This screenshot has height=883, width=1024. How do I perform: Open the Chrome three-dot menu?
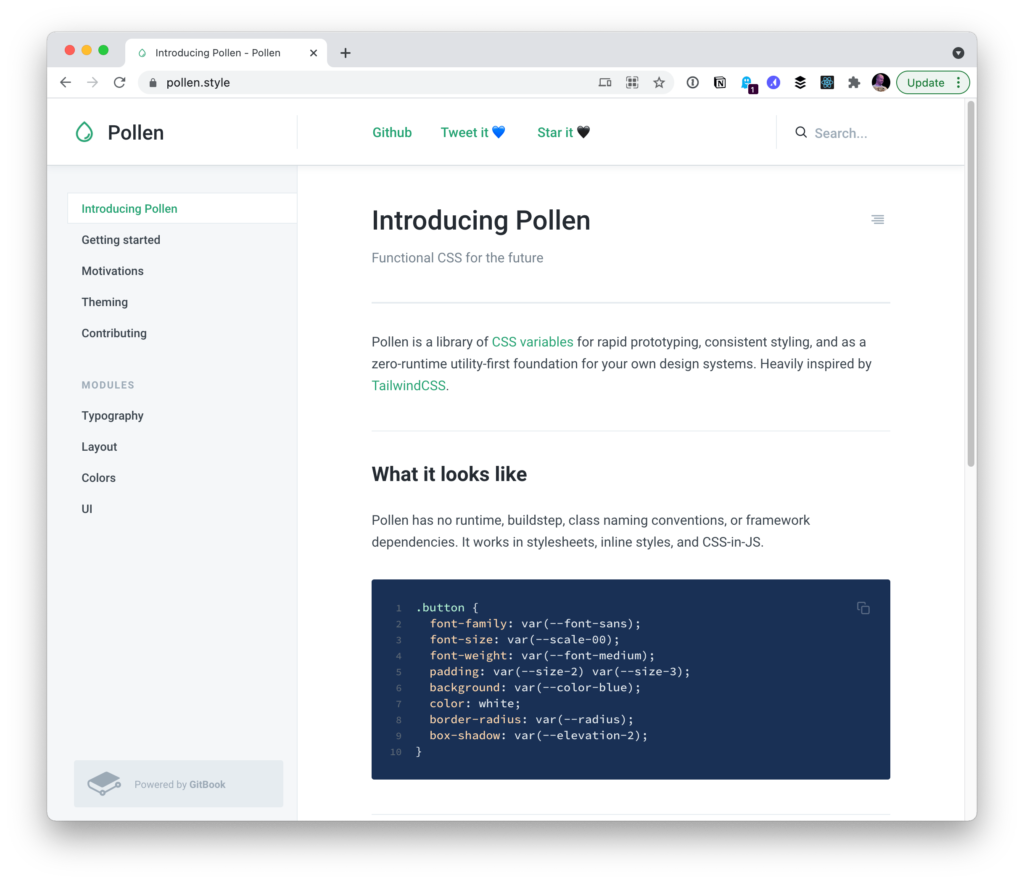click(958, 82)
